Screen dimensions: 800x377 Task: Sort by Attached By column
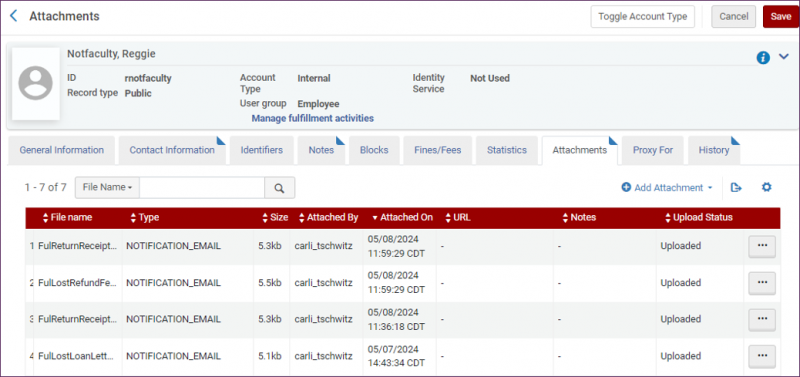328,217
